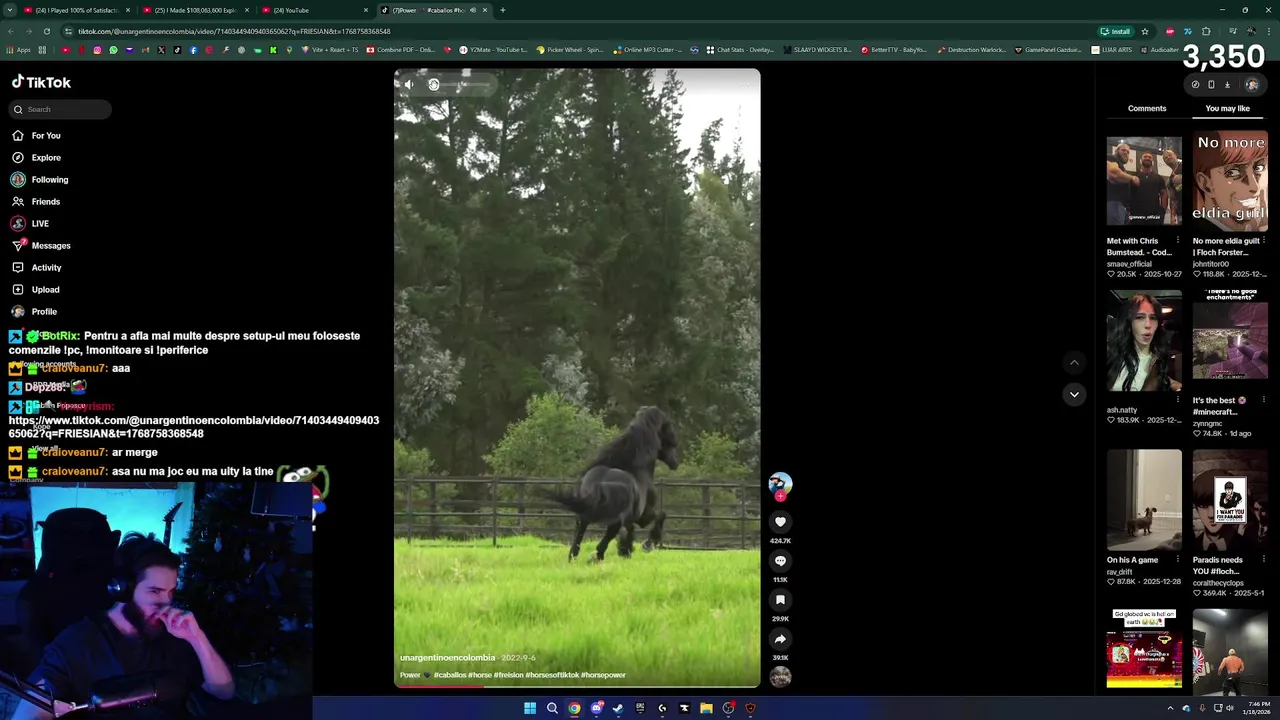Image resolution: width=1280 pixels, height=720 pixels.
Task: Open more options for 'No more eldia guilt'
Action: (x=1264, y=241)
